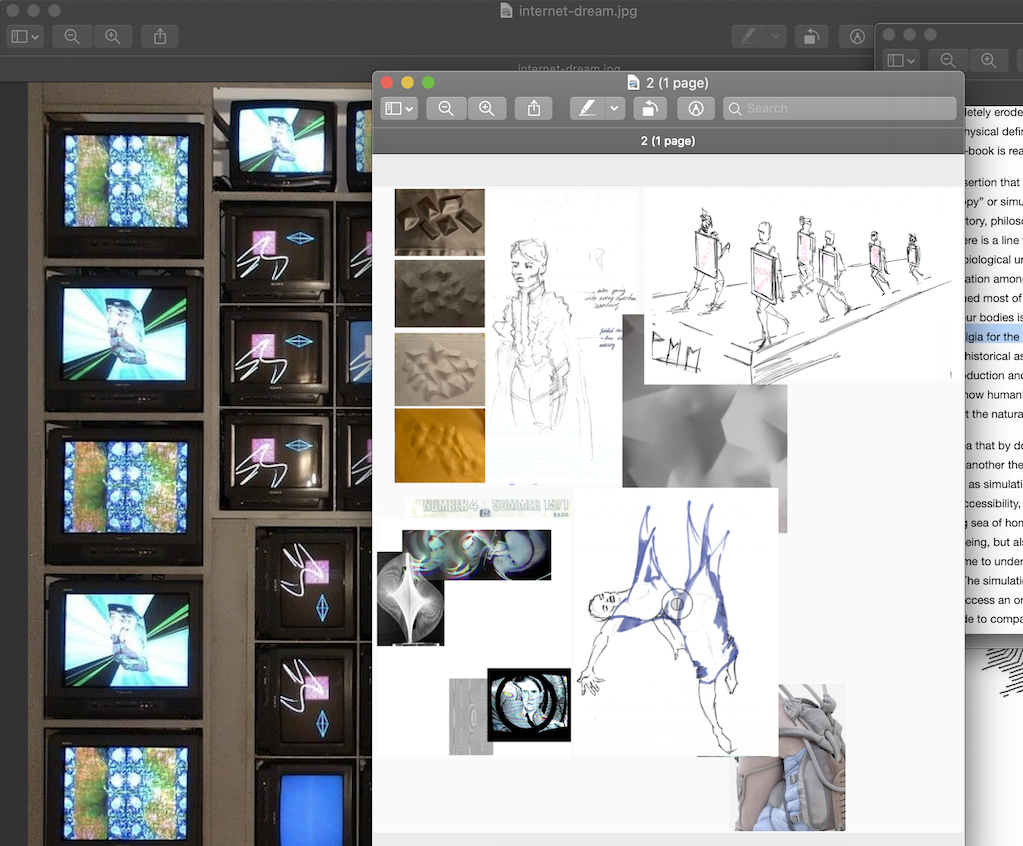Zoom in on internet-dream.jpg
The height and width of the screenshot is (846, 1023).
click(112, 36)
